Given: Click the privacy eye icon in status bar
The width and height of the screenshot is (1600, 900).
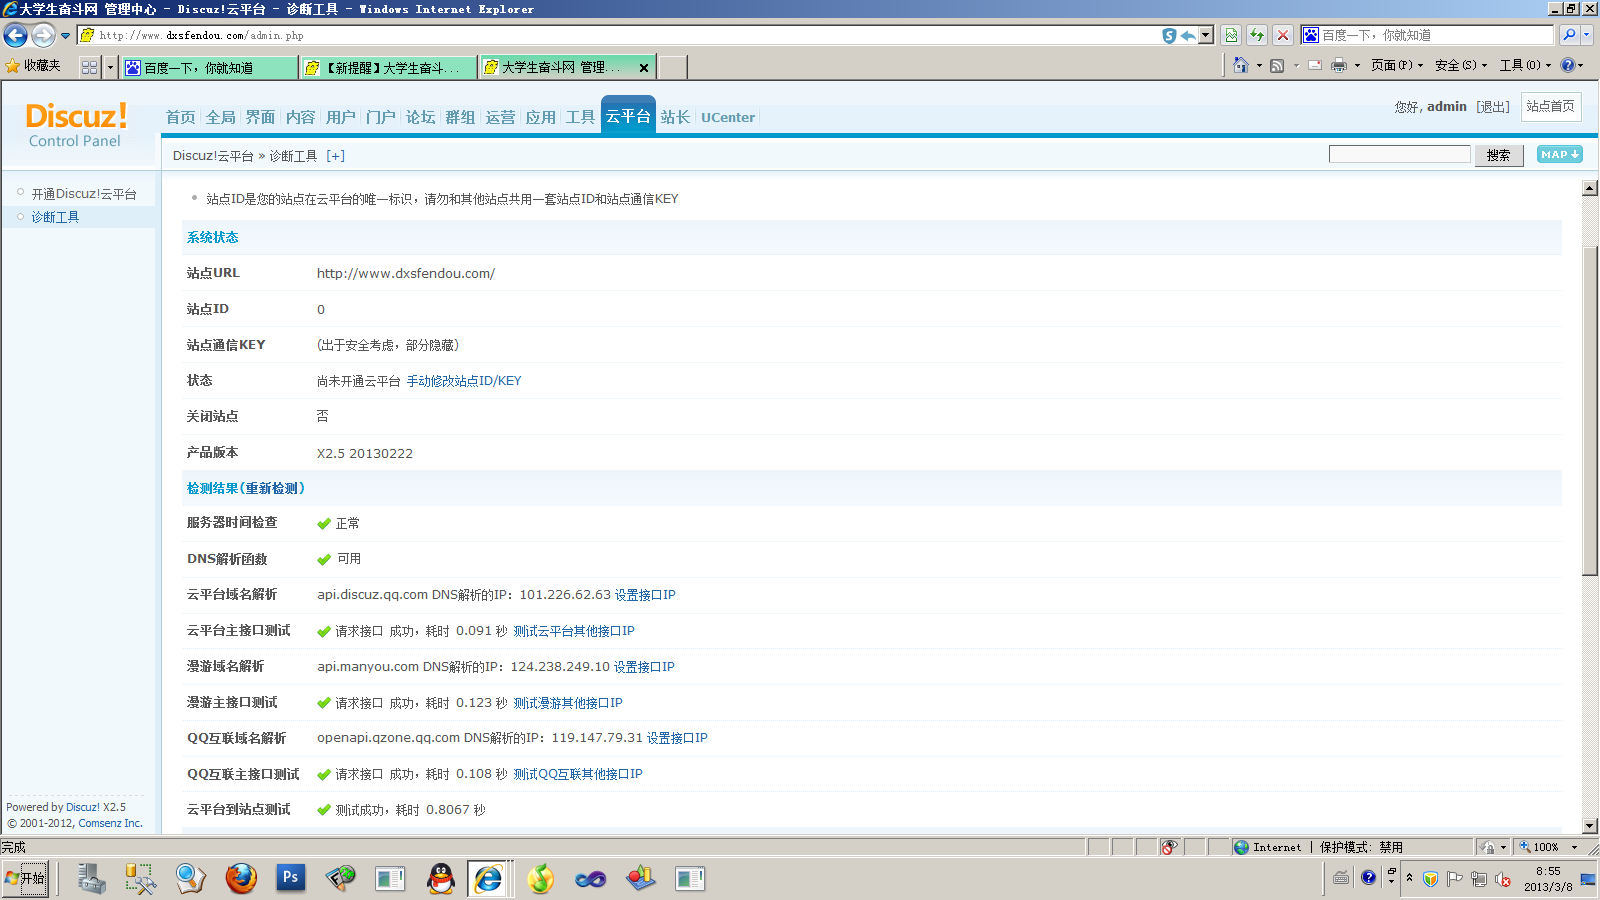Looking at the screenshot, I should [1168, 847].
